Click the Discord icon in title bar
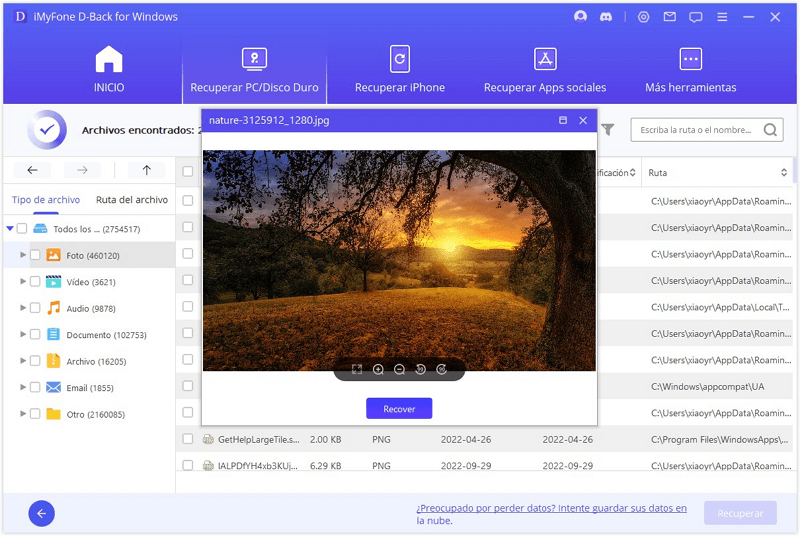800x536 pixels. tap(606, 17)
